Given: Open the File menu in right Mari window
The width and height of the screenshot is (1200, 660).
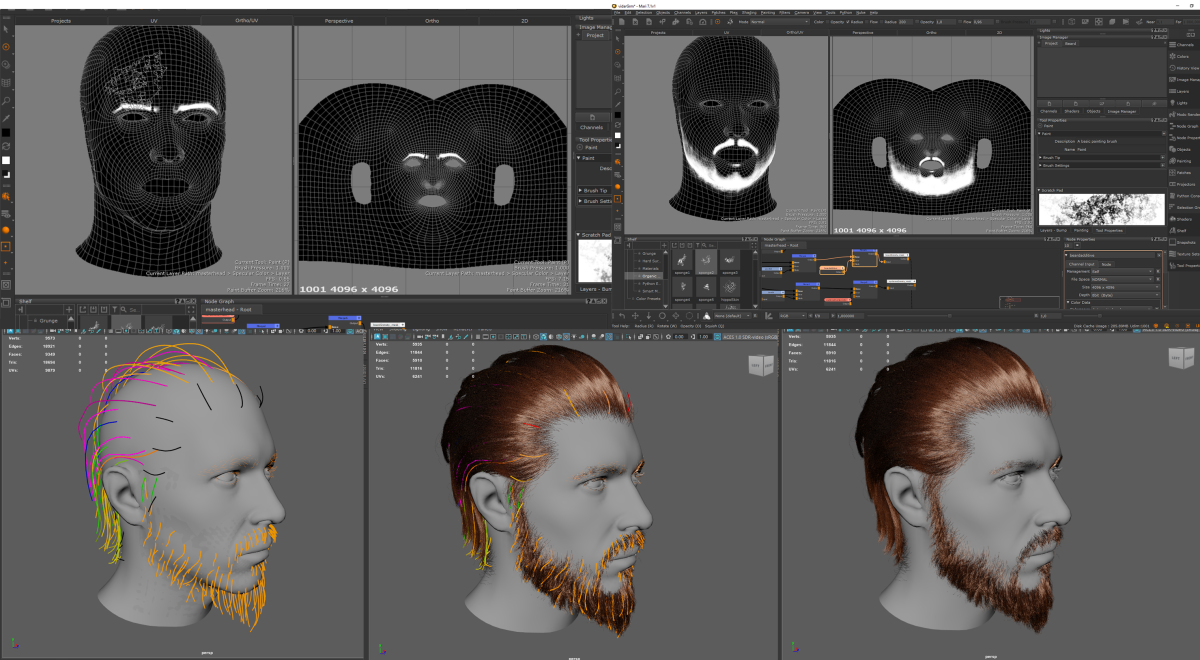Looking at the screenshot, I should pyautogui.click(x=616, y=12).
